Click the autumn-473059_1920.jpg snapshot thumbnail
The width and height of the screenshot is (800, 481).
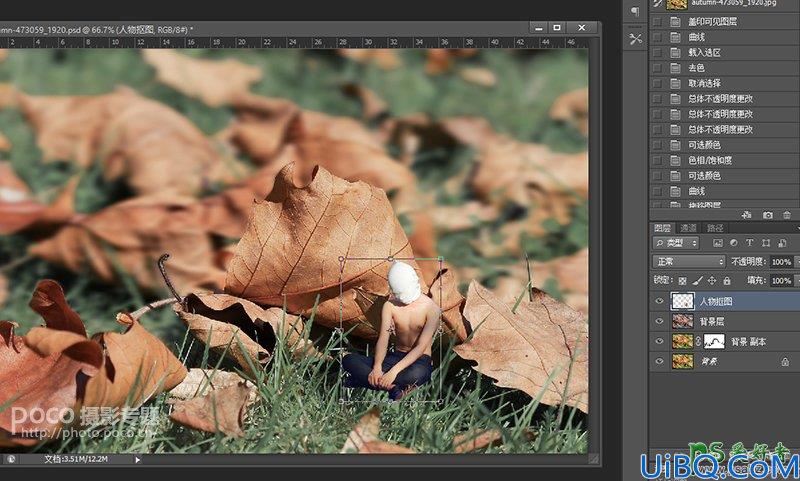click(x=677, y=4)
